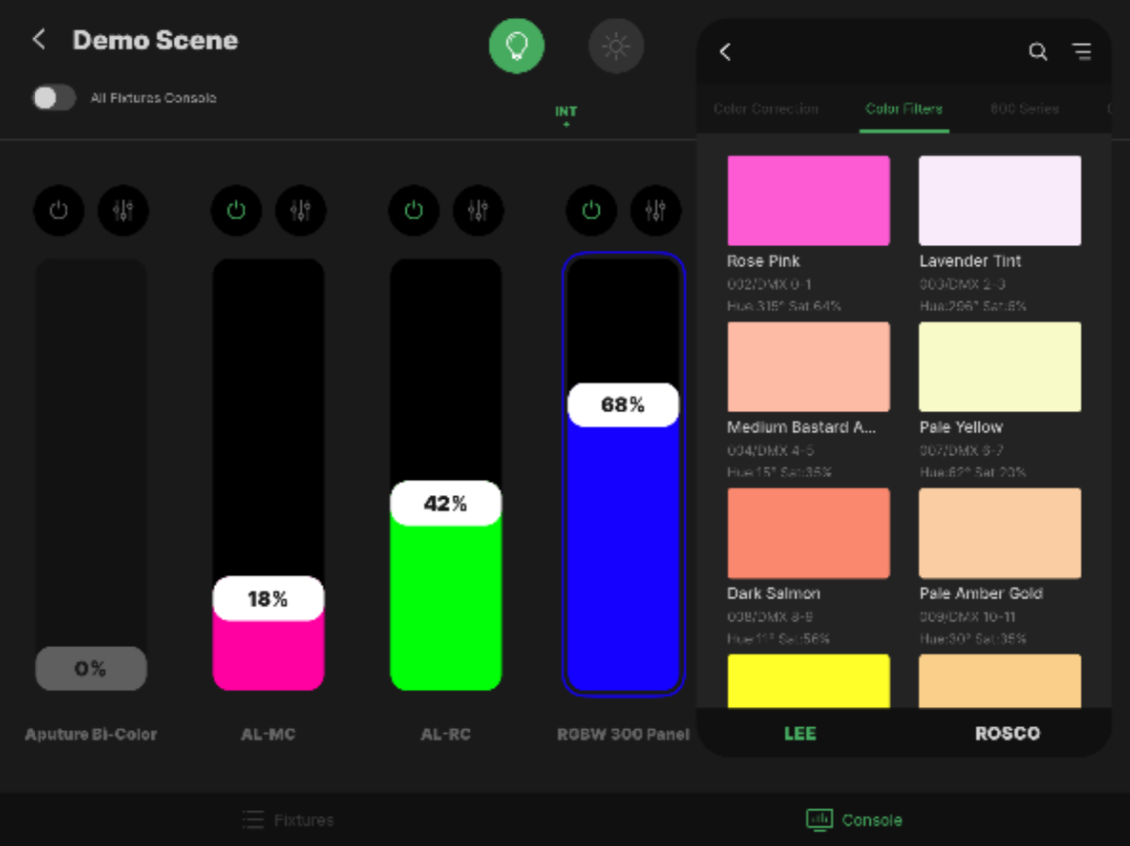Enable the All Fixtures Console switch
Image resolution: width=1130 pixels, height=846 pixels.
(54, 98)
